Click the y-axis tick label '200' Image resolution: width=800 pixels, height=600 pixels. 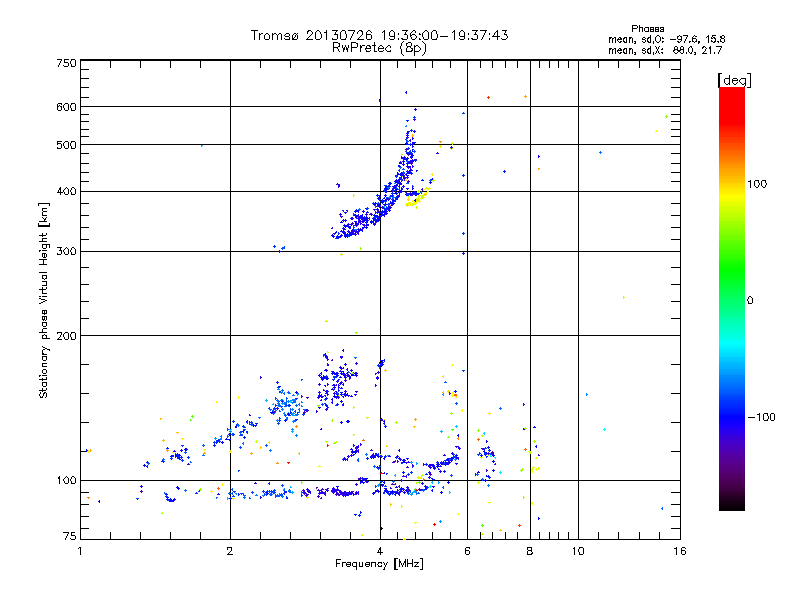pos(66,336)
